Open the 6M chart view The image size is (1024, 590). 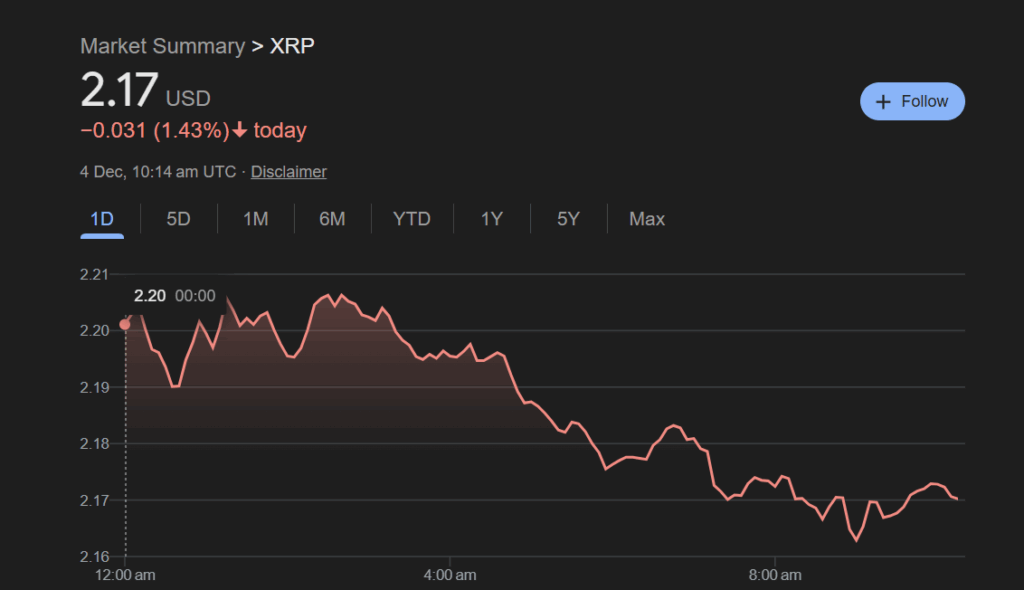pos(332,219)
